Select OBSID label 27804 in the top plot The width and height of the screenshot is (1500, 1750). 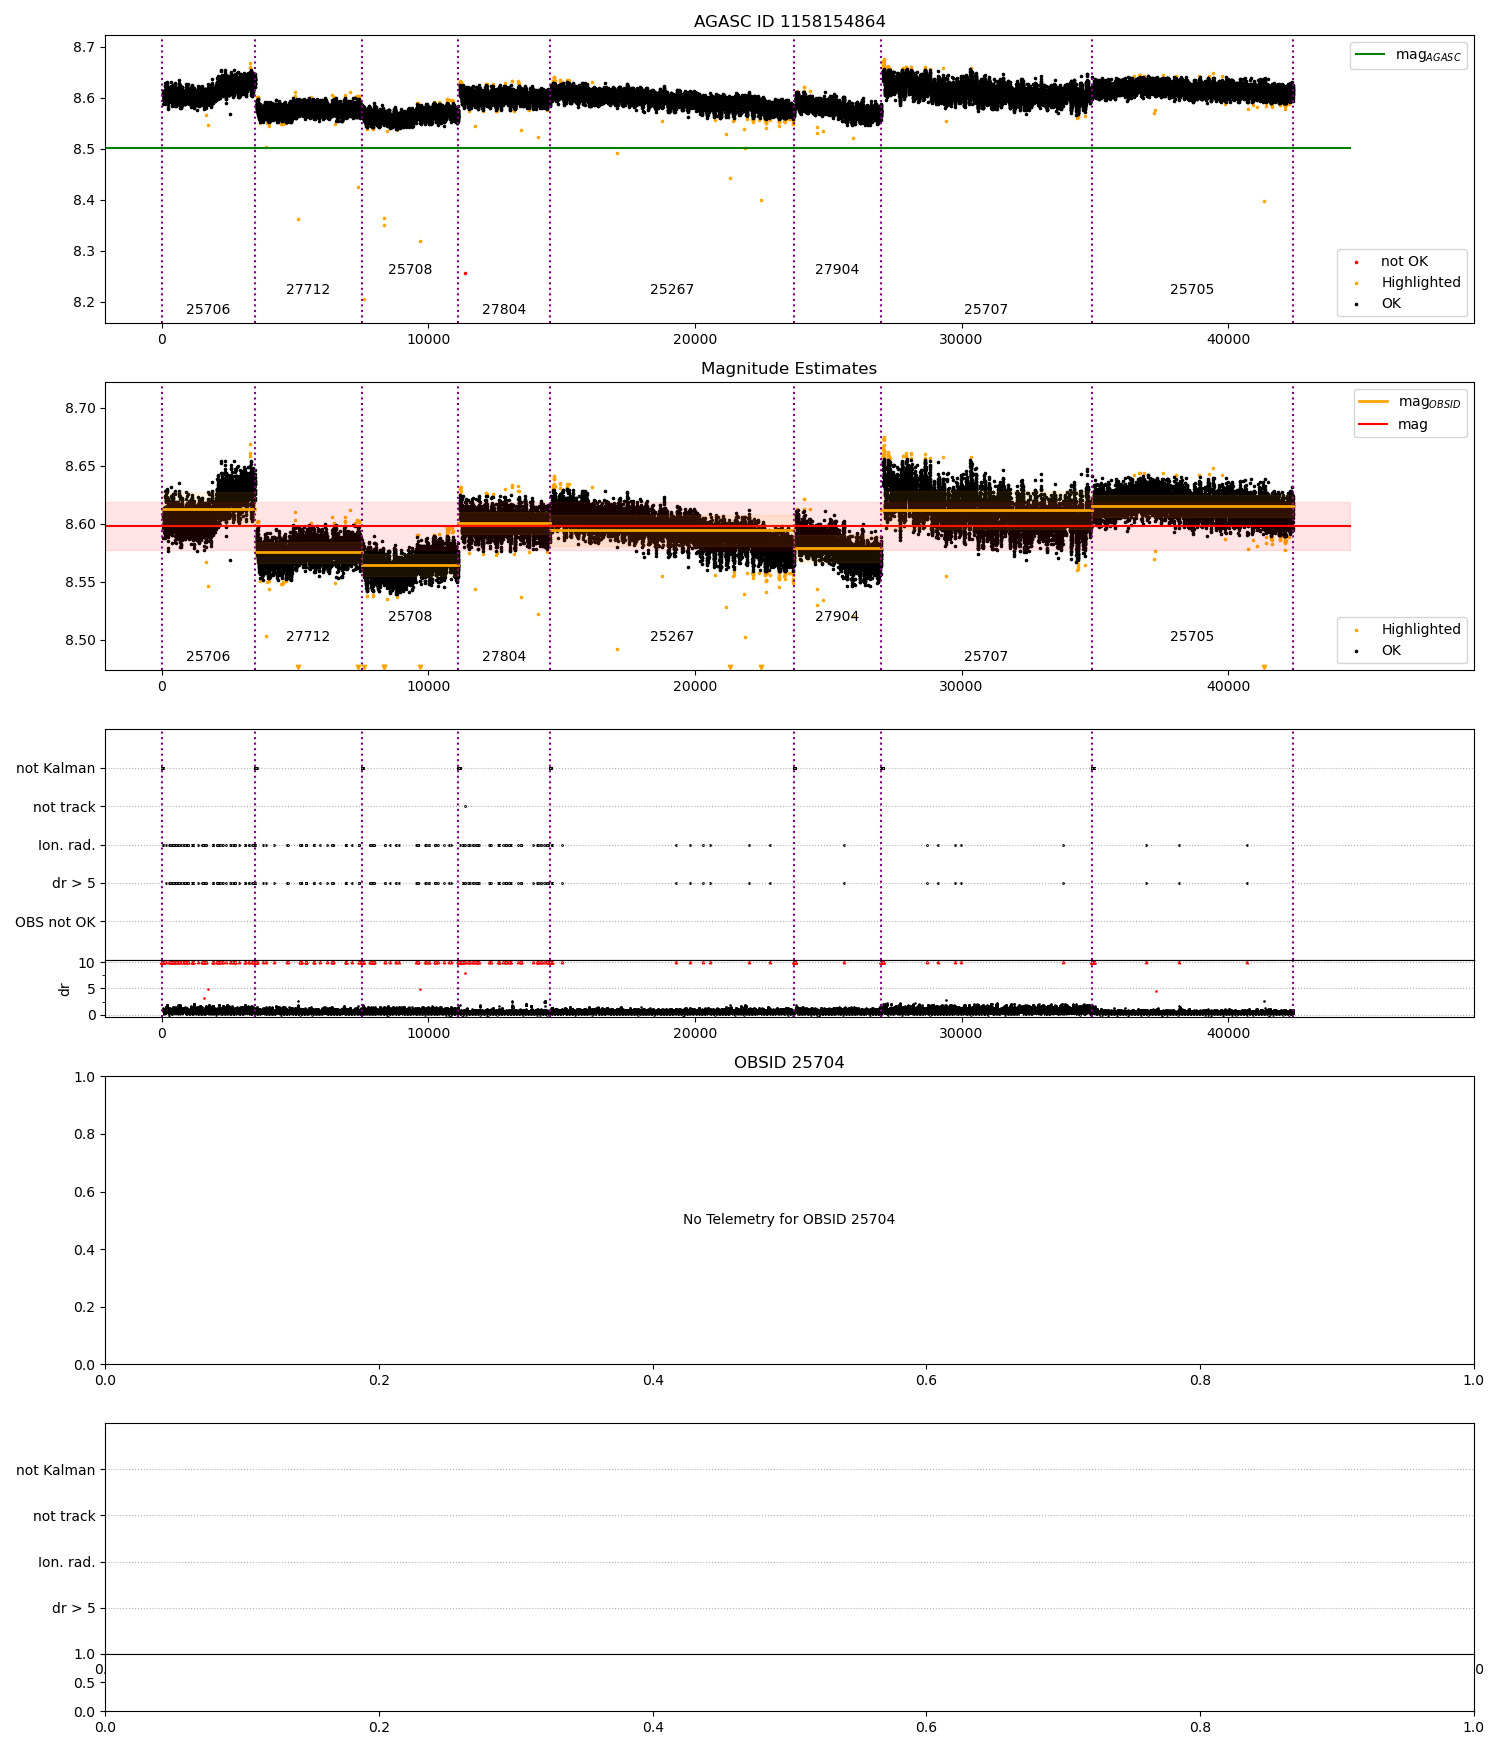504,310
